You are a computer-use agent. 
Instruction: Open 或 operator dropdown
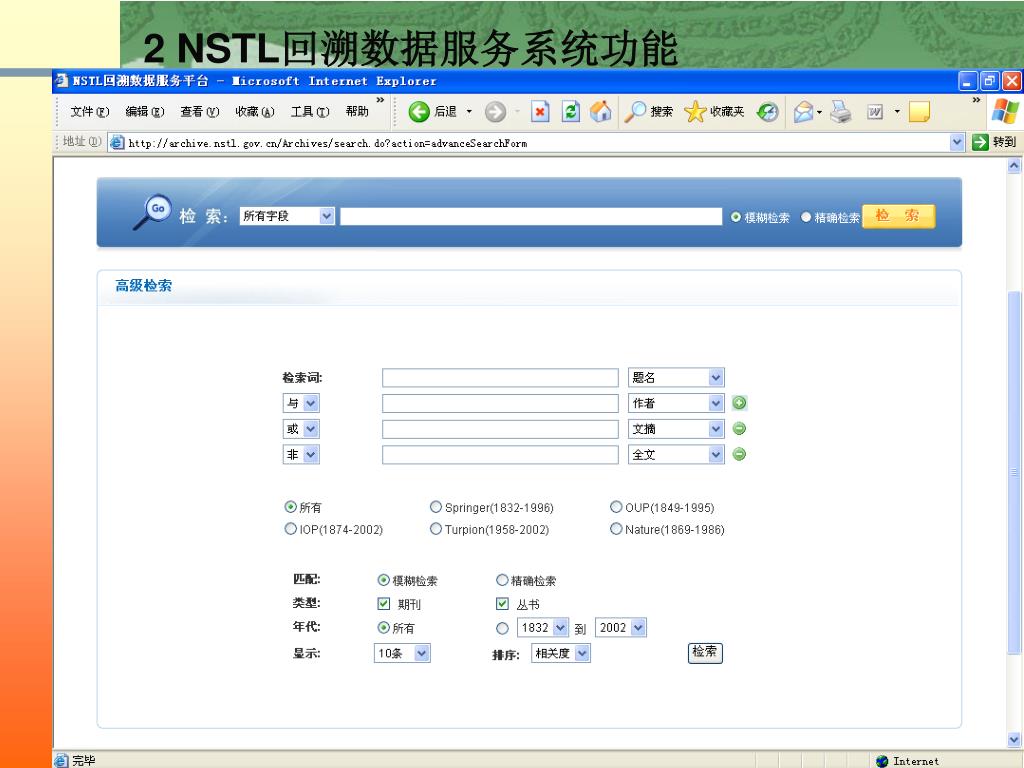tap(301, 428)
